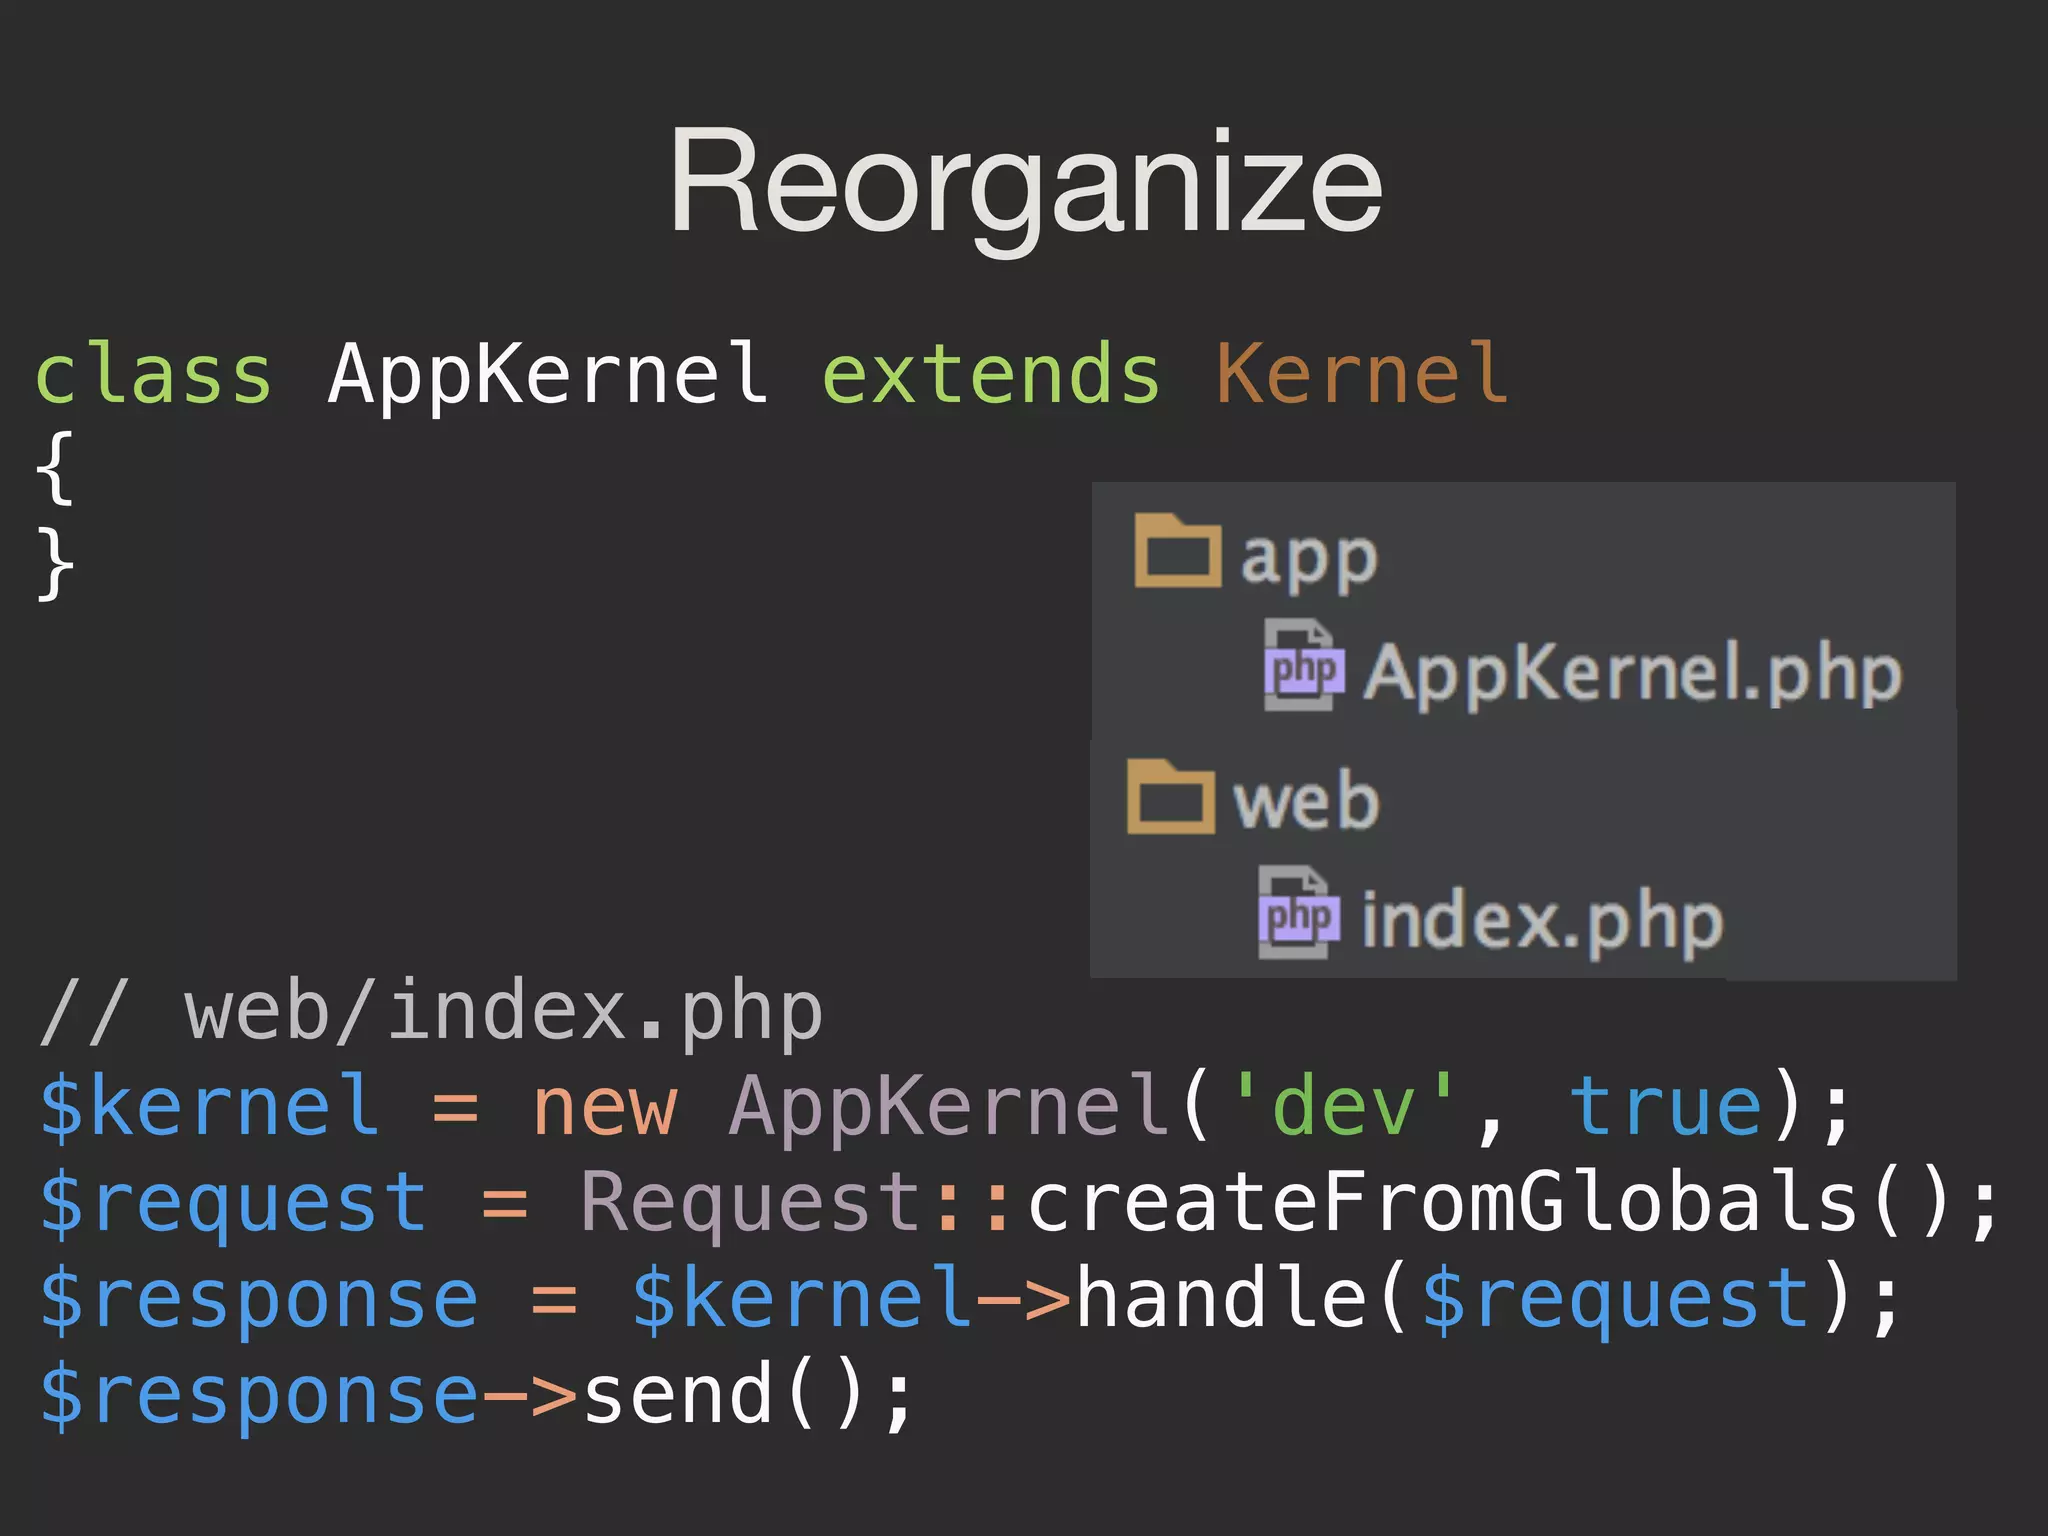Screen dimensions: 2048x1536
Task: Click the 'dev' string literal
Action: [x=1344, y=1104]
